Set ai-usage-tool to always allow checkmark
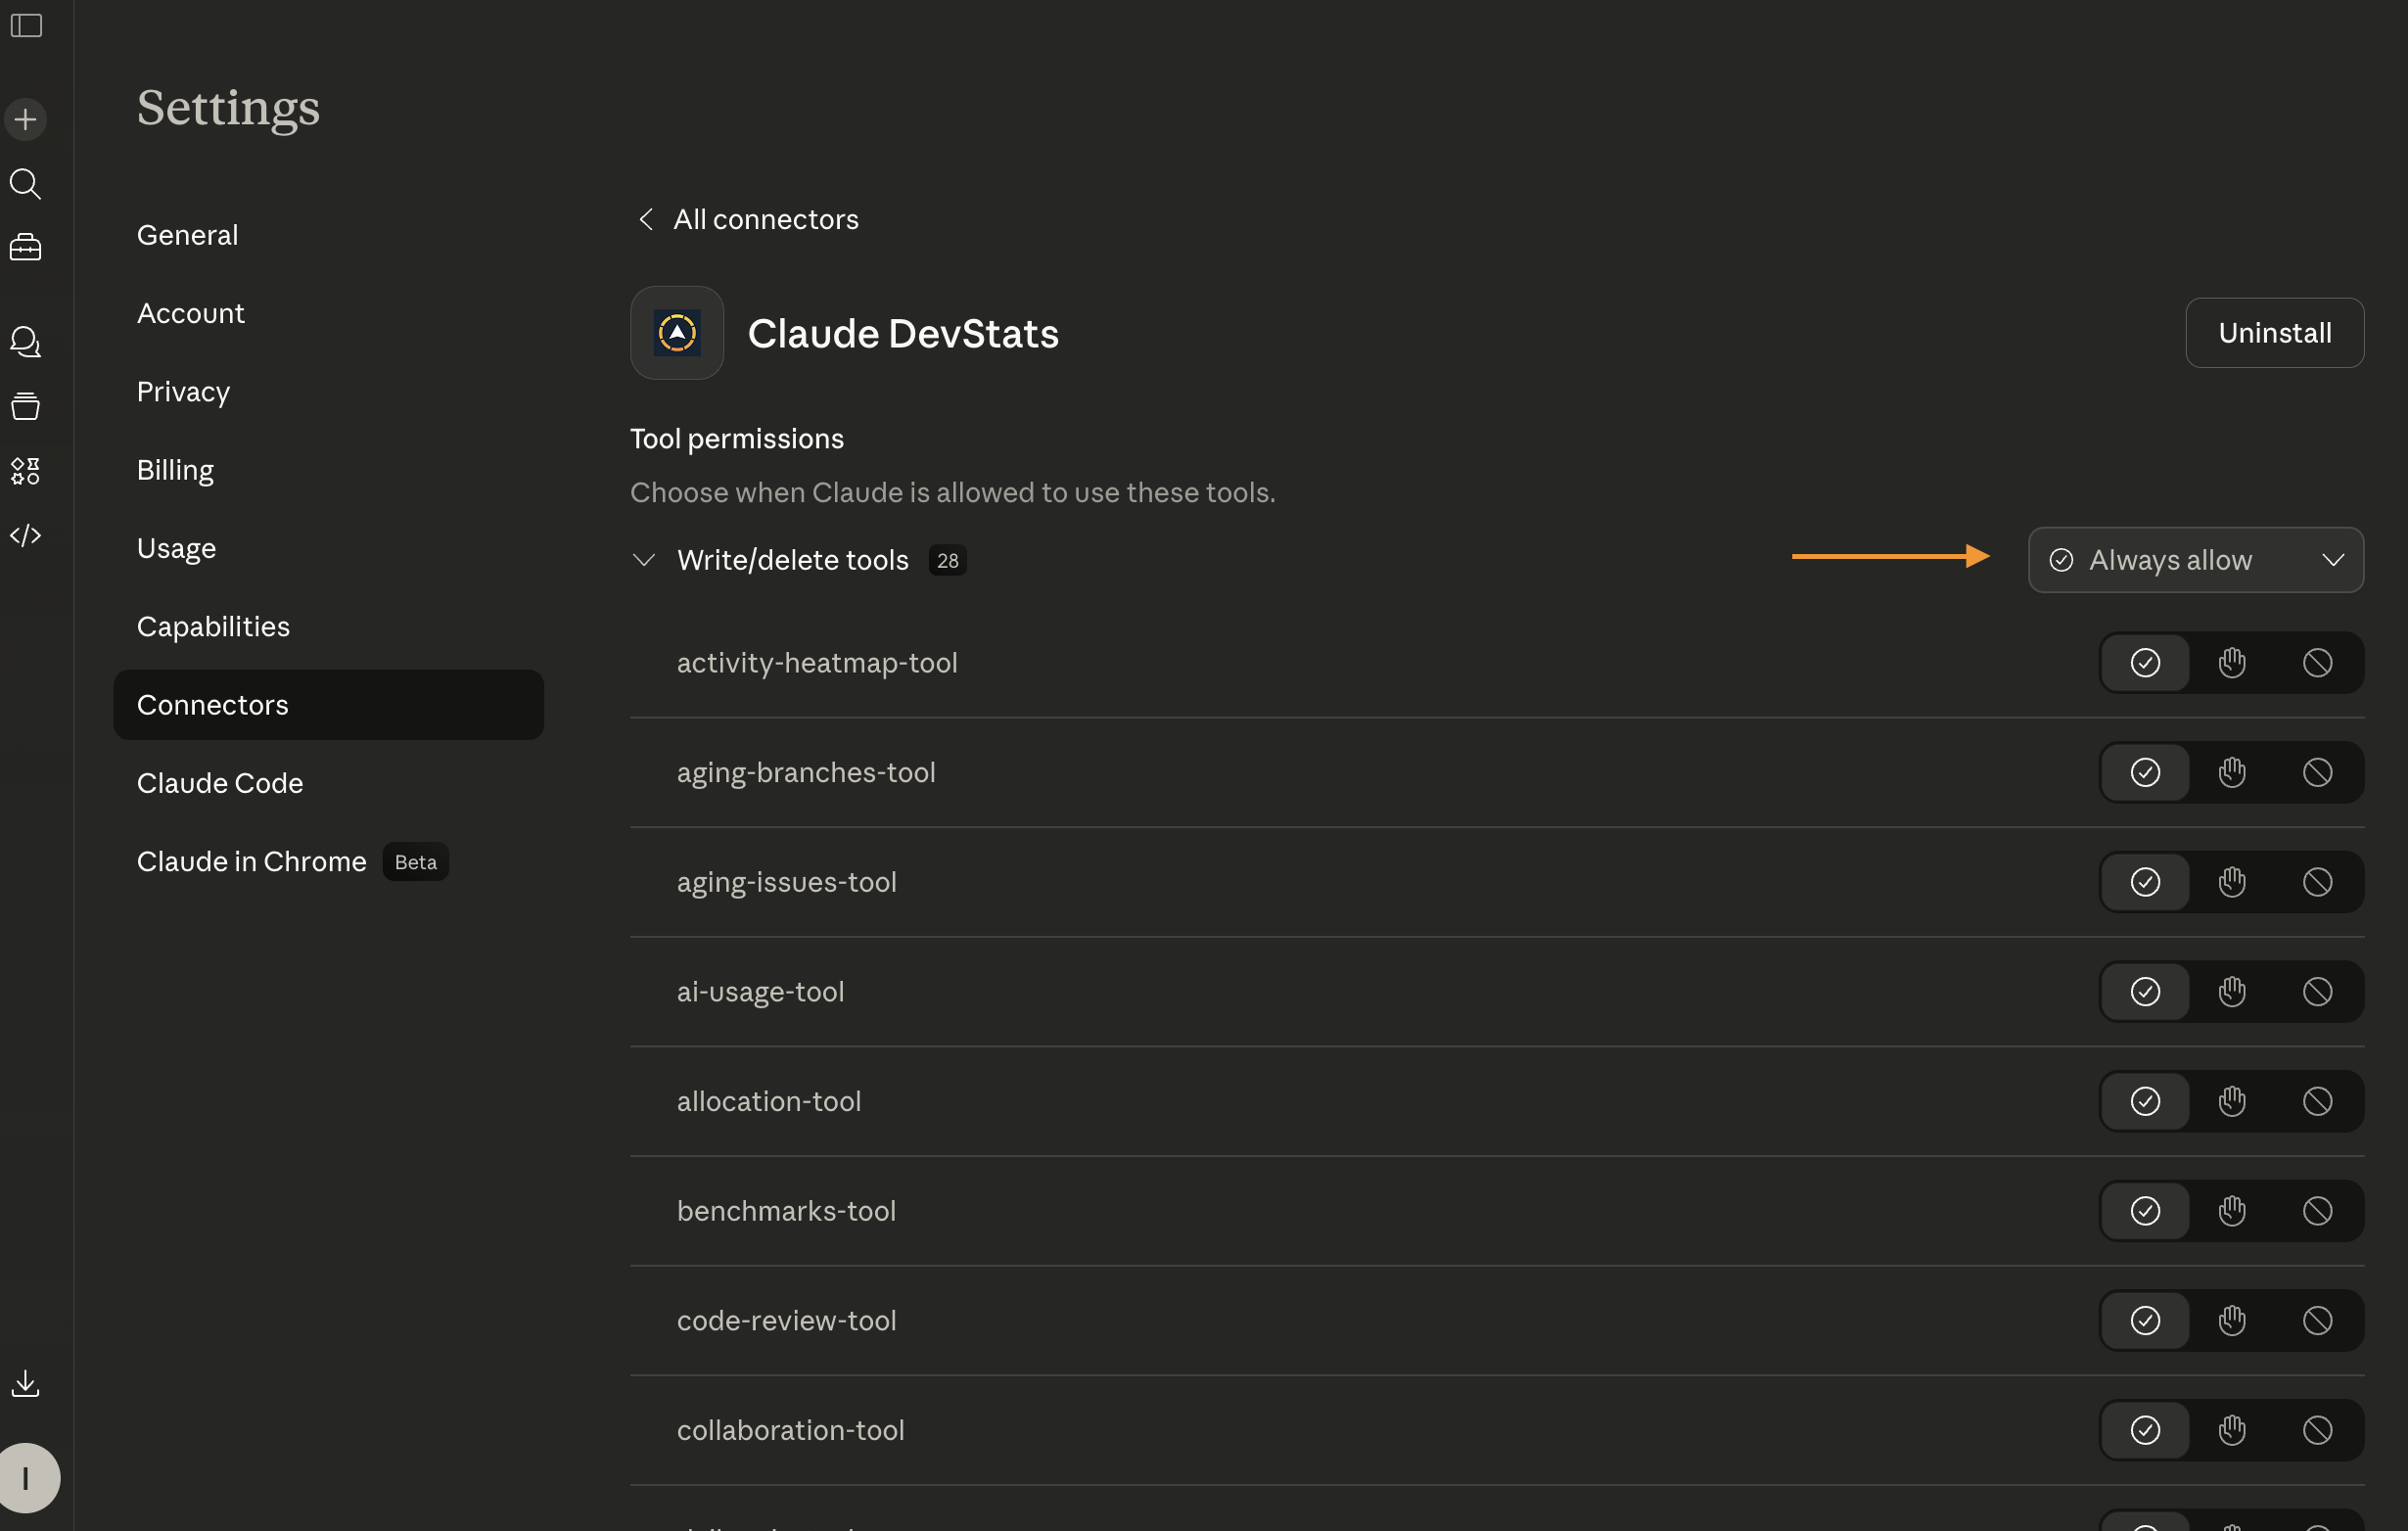The height and width of the screenshot is (1531, 2408). pyautogui.click(x=2145, y=992)
